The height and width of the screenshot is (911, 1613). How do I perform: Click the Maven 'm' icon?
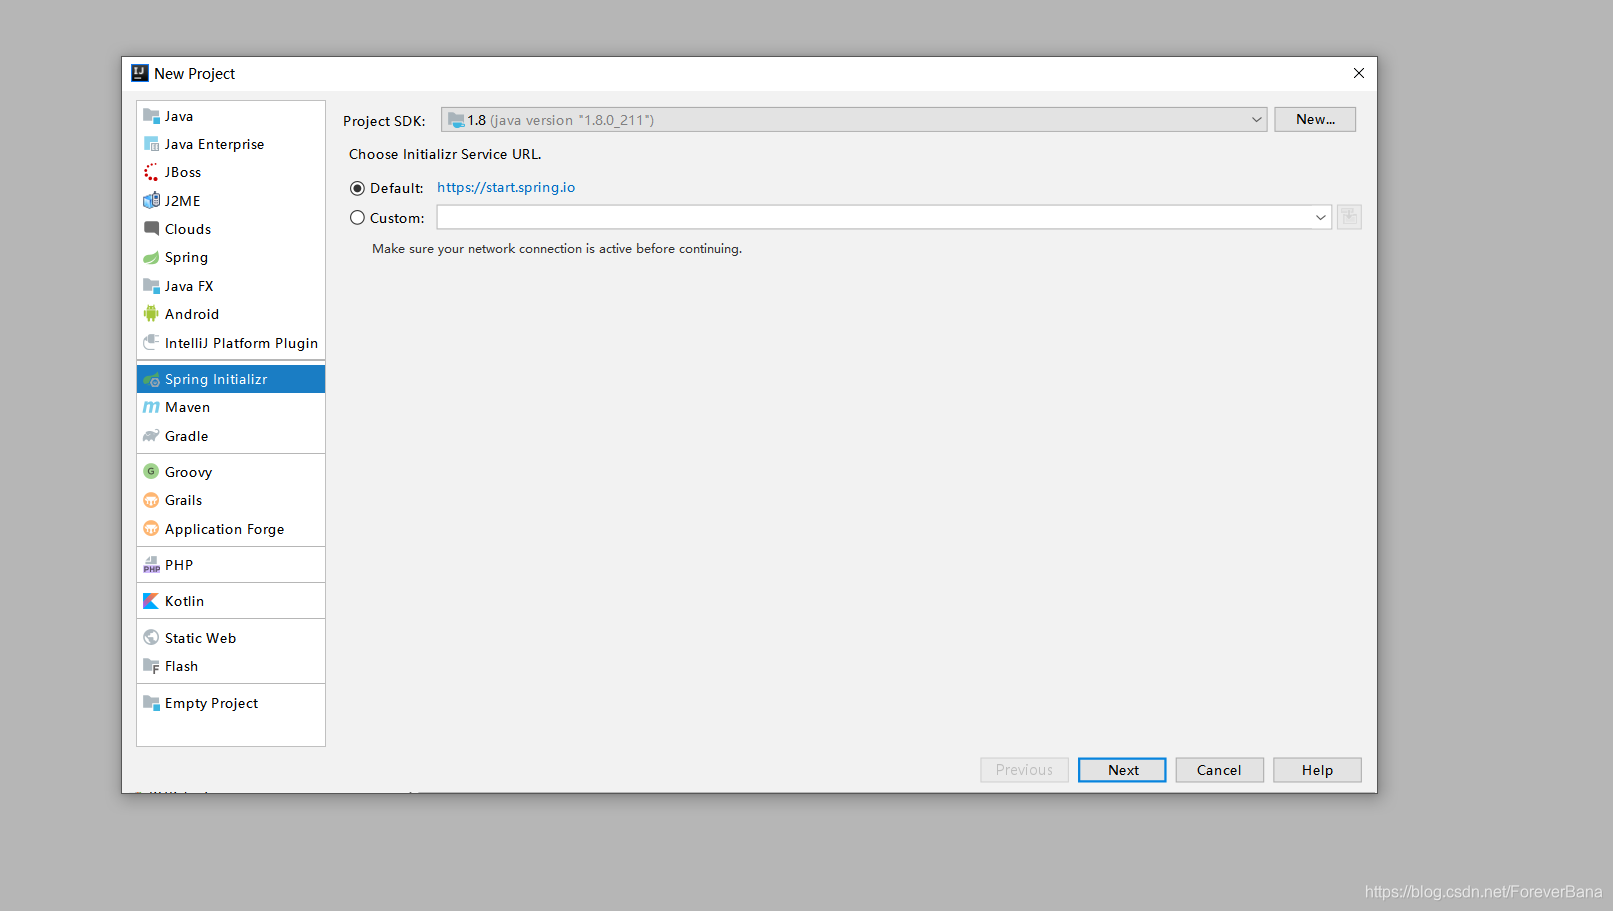tap(151, 407)
